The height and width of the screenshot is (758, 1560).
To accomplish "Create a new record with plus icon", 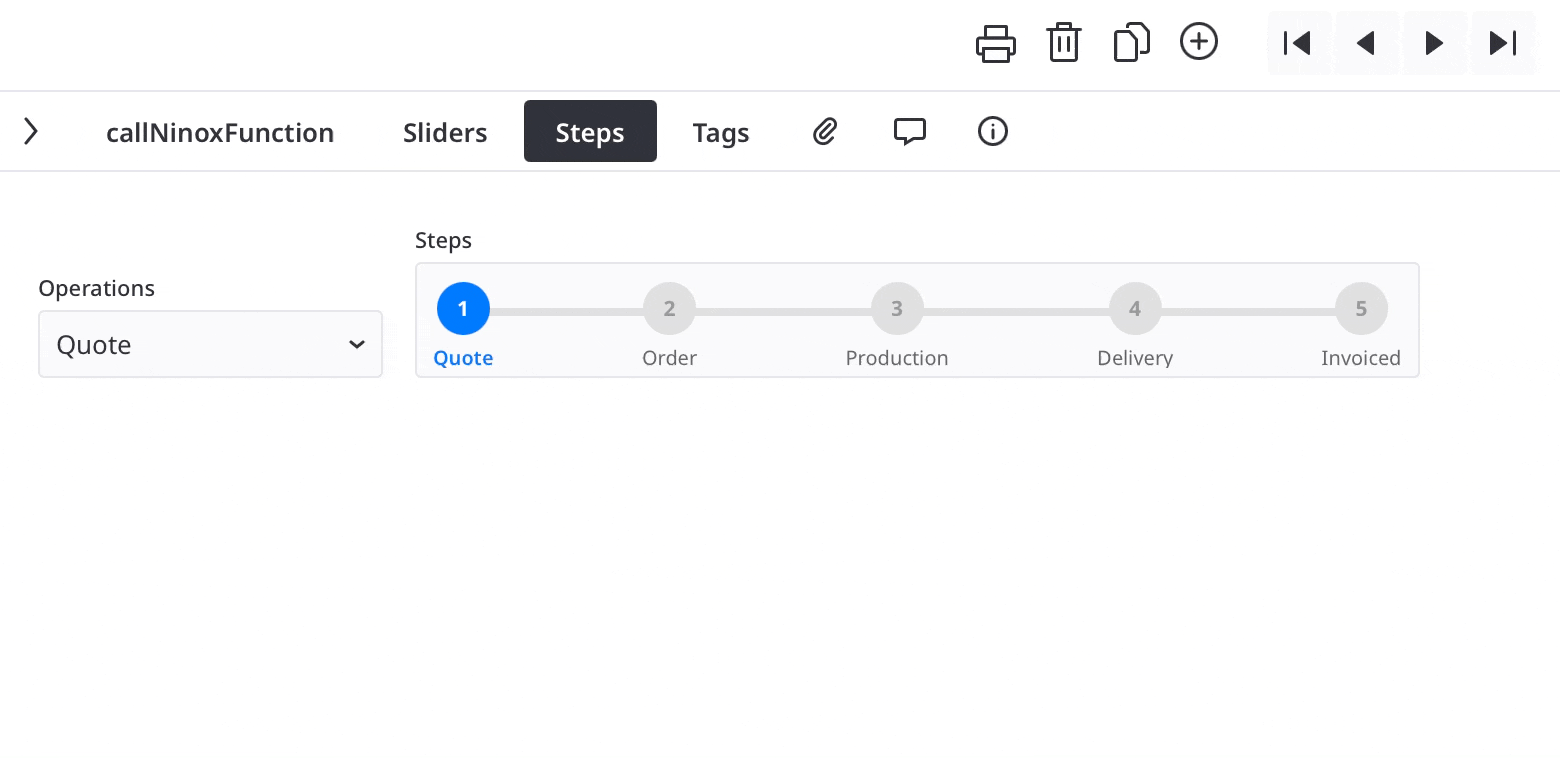I will [1199, 42].
